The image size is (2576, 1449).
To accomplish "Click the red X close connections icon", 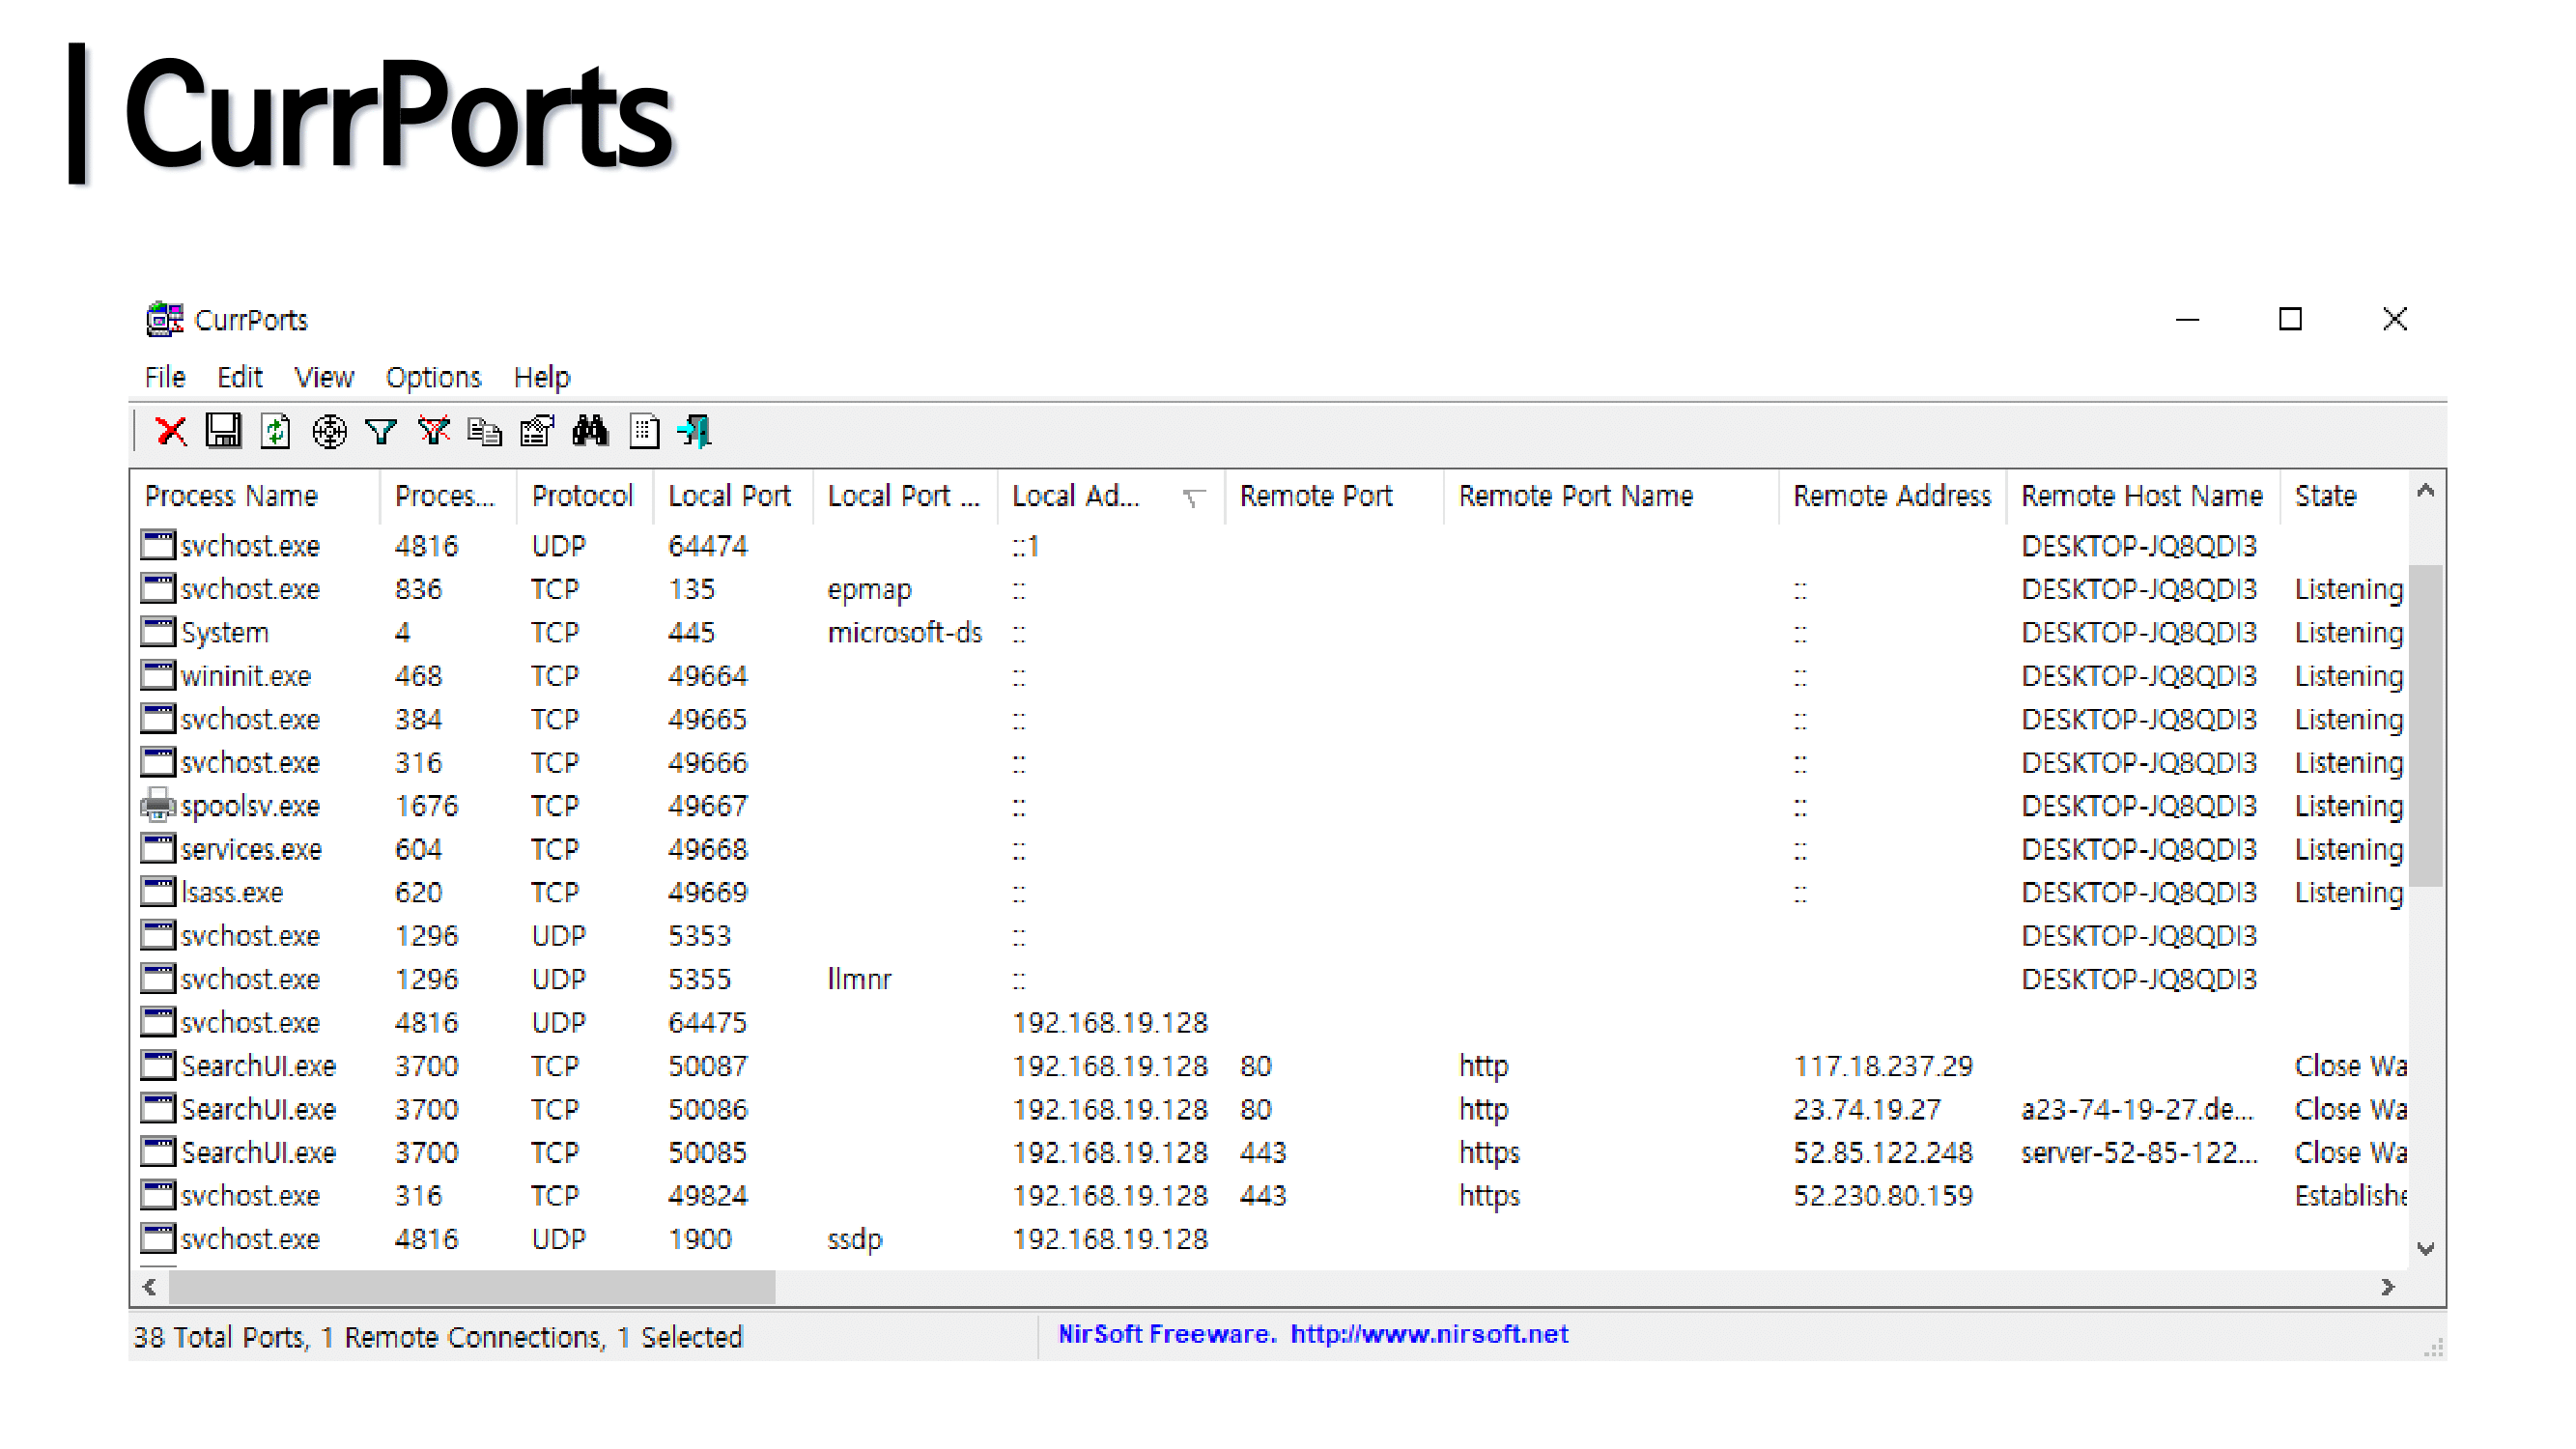I will point(171,432).
